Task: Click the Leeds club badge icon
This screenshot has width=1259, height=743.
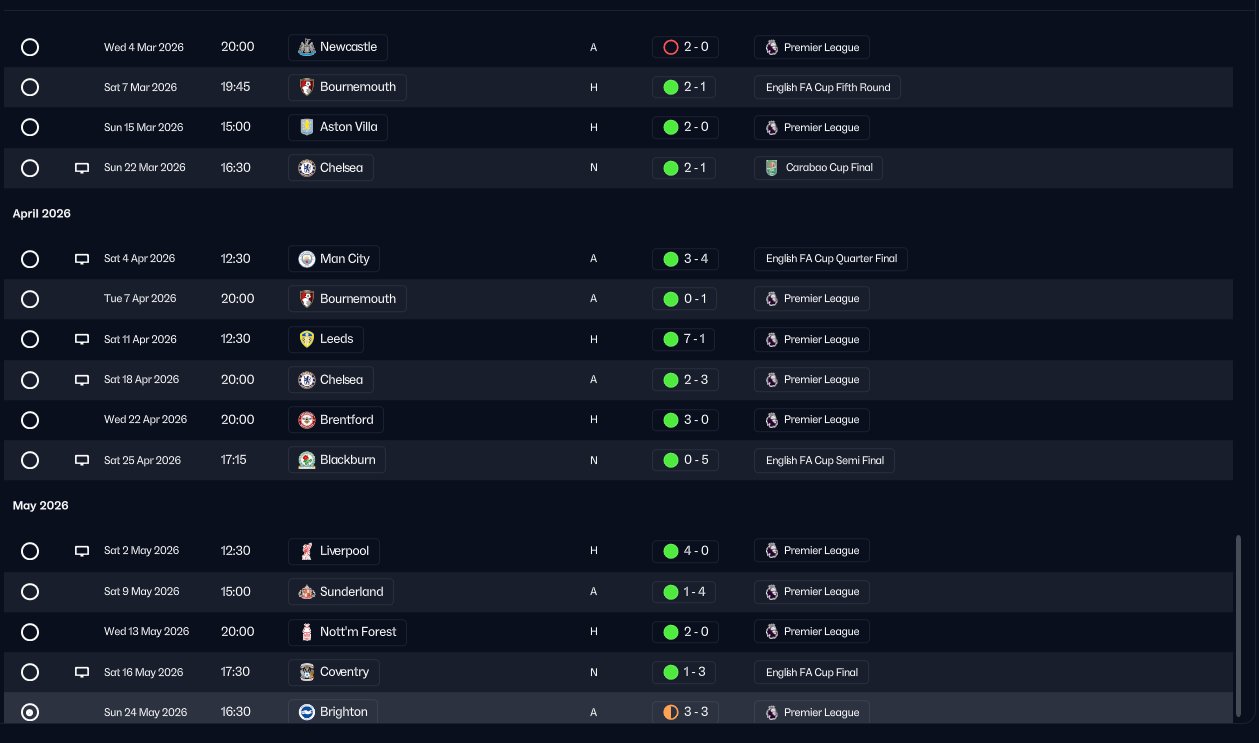Action: (307, 339)
